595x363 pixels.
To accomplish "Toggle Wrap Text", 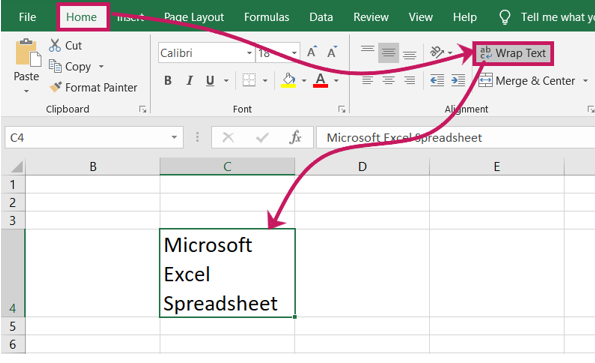I will click(513, 53).
